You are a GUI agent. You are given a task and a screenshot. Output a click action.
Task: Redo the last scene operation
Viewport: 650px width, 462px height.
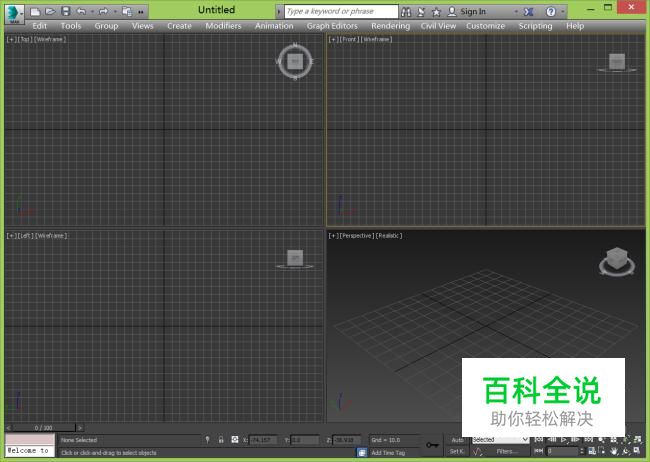pyautogui.click(x=104, y=12)
